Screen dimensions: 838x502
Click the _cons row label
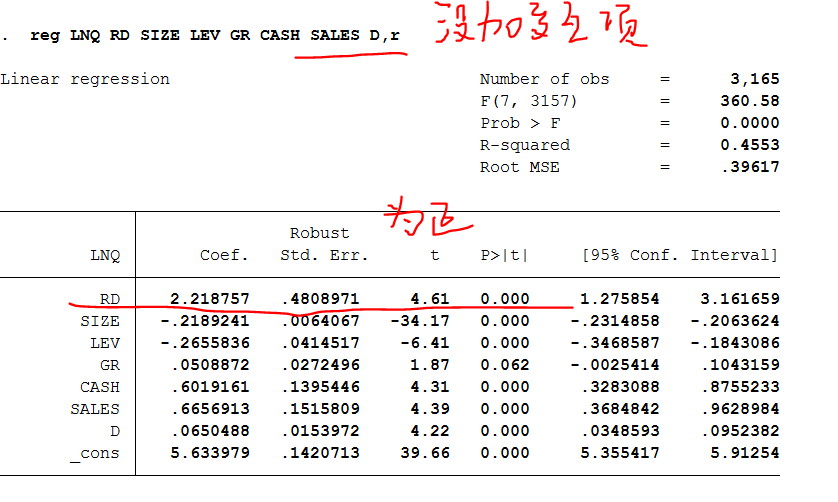[95, 453]
